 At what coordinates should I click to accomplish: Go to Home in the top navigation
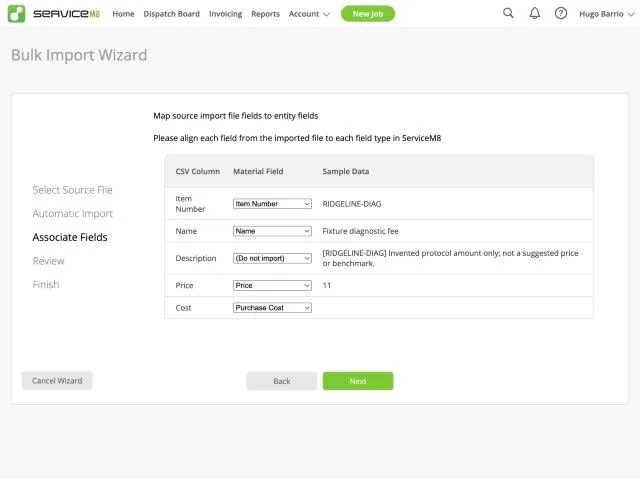point(123,14)
